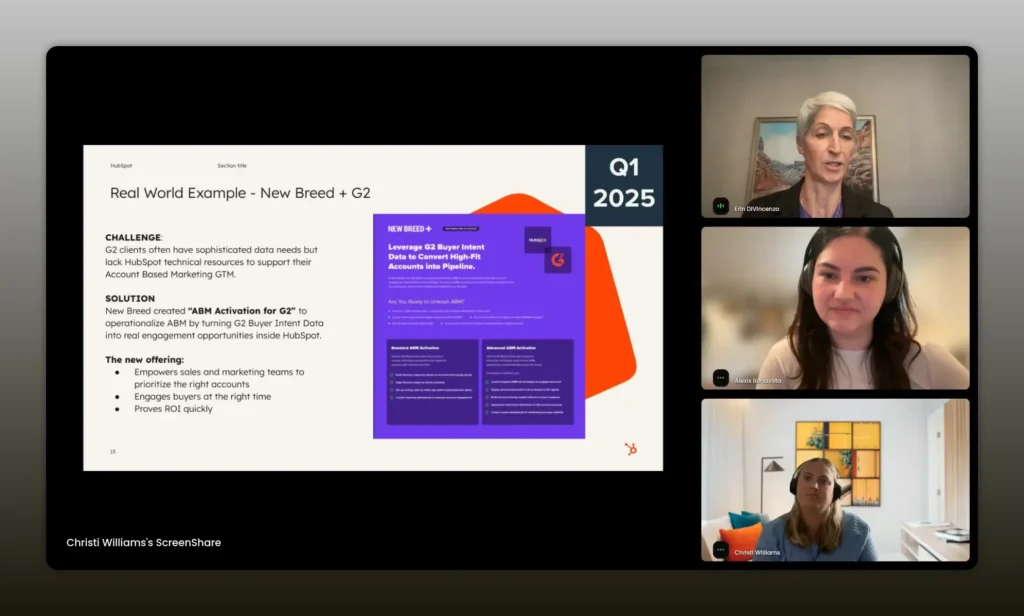Click the "HubSpot" text in the slide header
The image size is (1024, 616).
click(121, 165)
